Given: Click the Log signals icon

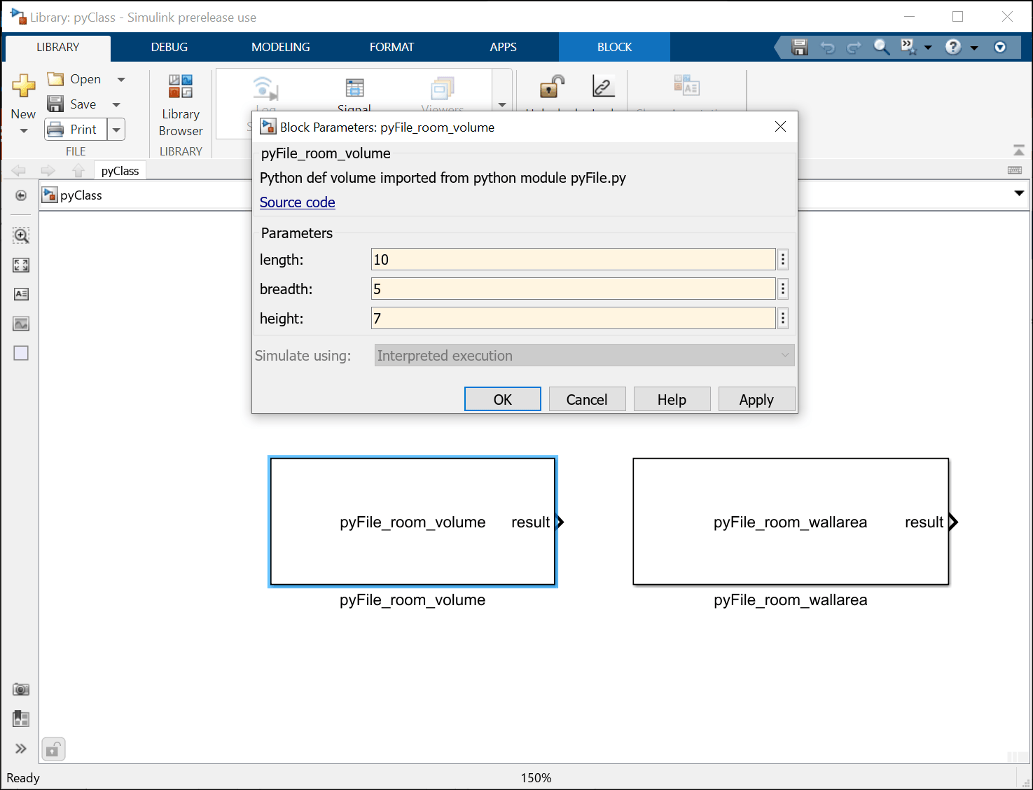Looking at the screenshot, I should pos(265,88).
